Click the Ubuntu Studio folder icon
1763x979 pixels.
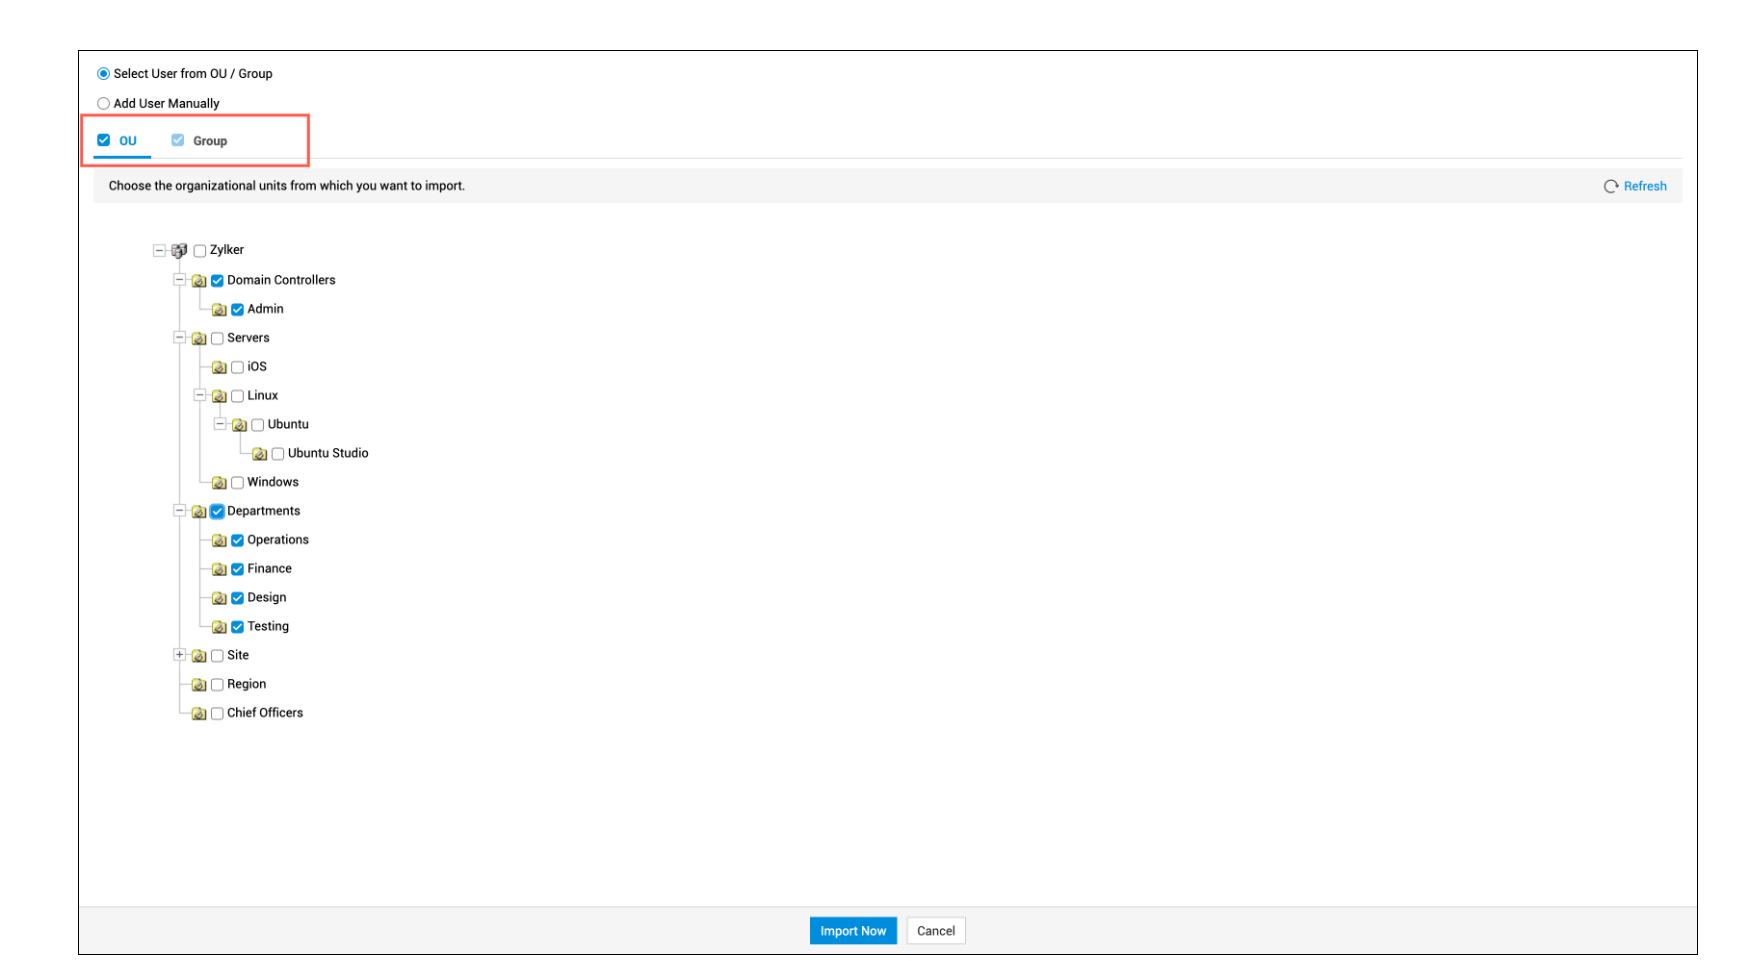[259, 454]
